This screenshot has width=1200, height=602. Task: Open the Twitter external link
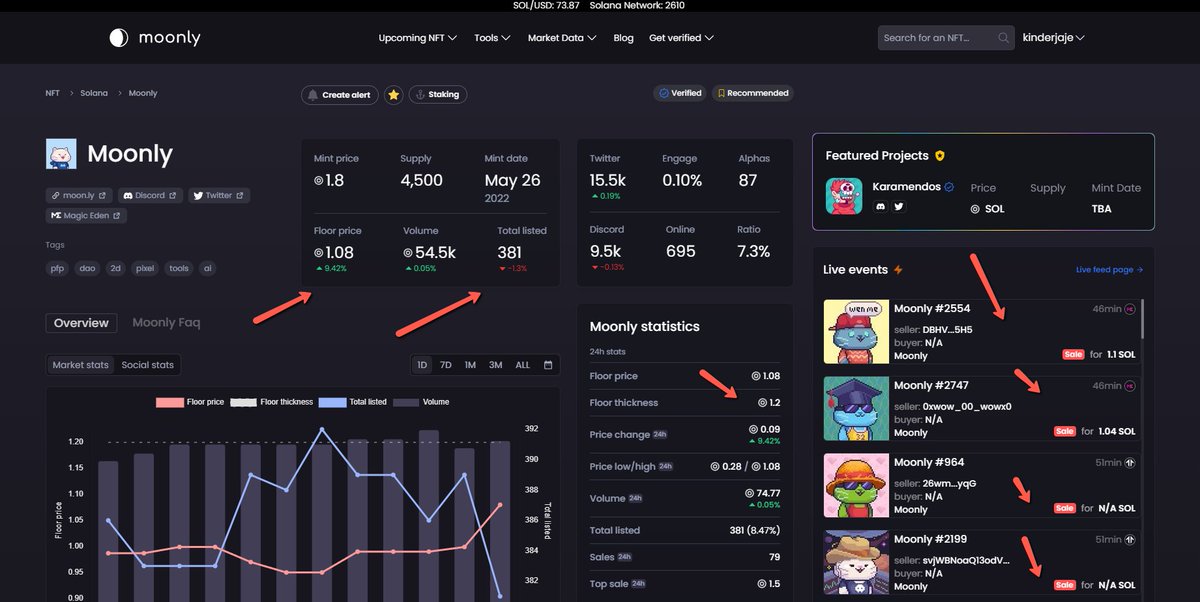(218, 196)
